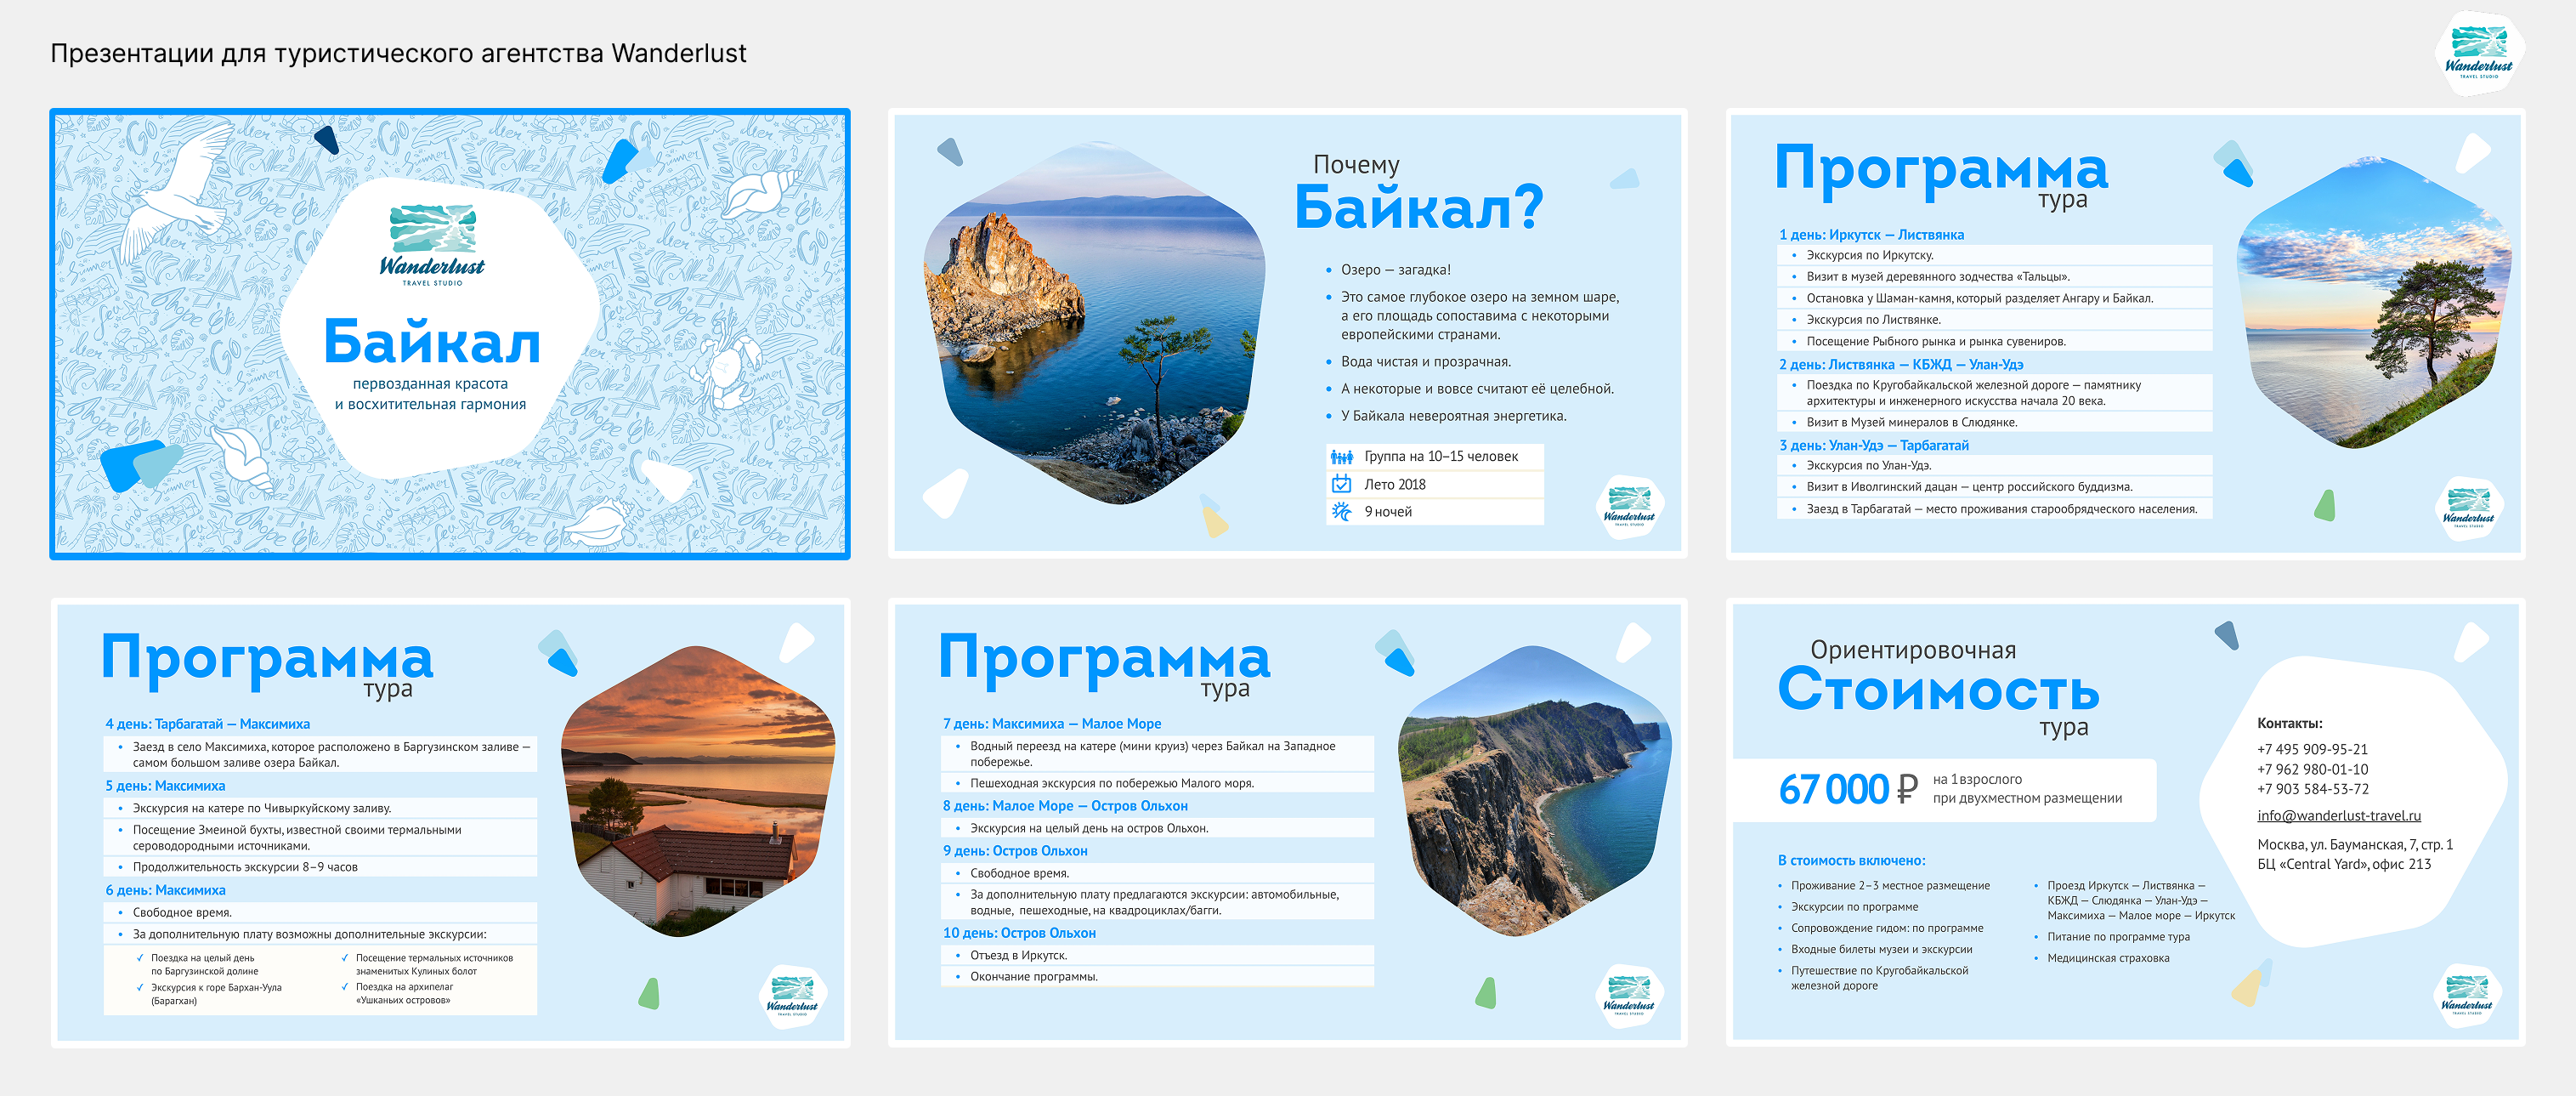Click the Визит в Иволгинский дацан row
Screen dimensions: 2576x1096
click(x=1995, y=487)
